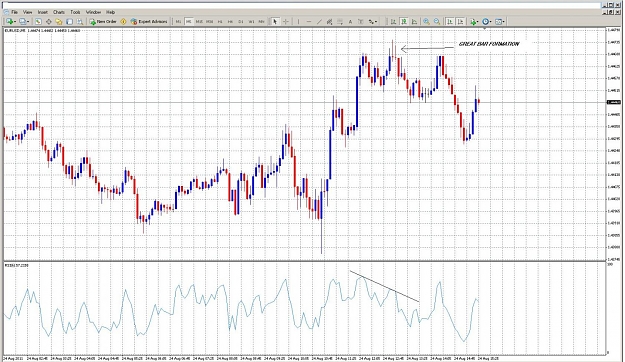Open the Terminal panel icon
This screenshot has width=625, height=362.
coord(69,22)
